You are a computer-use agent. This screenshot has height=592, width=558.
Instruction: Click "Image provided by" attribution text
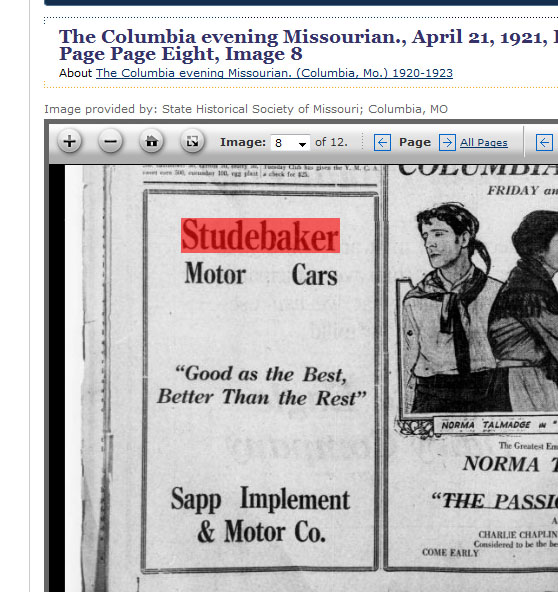pyautogui.click(x=246, y=109)
